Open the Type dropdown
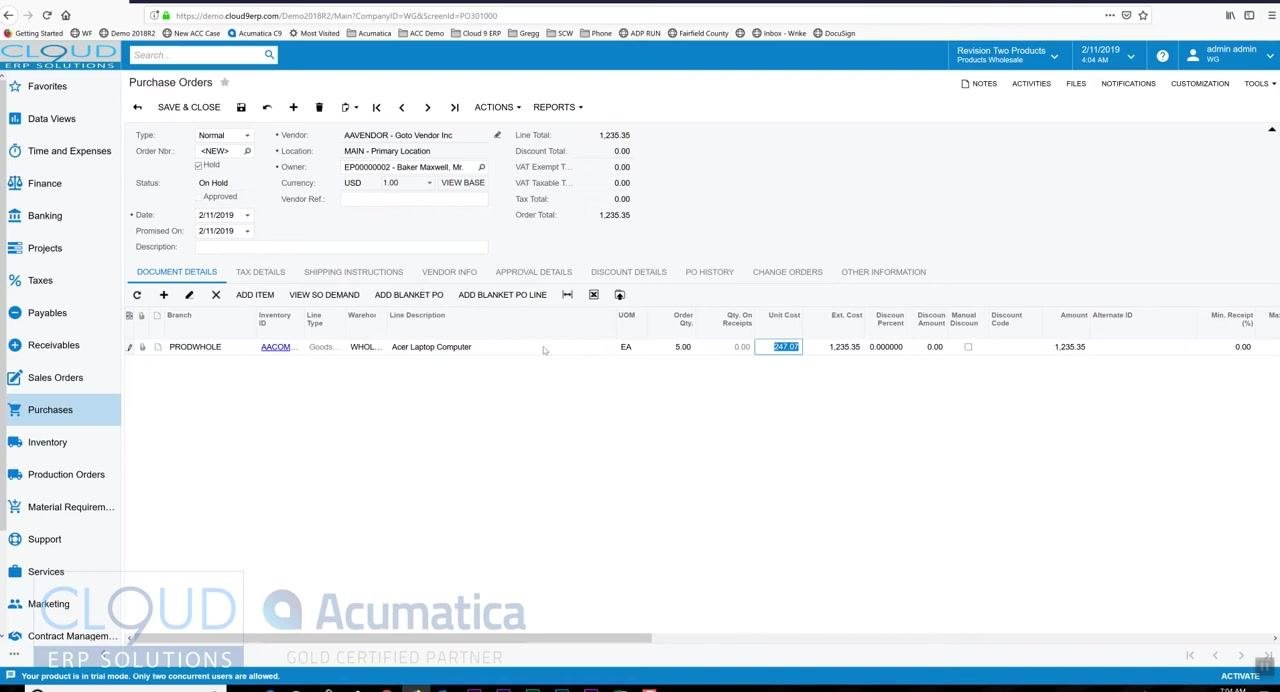 247,135
